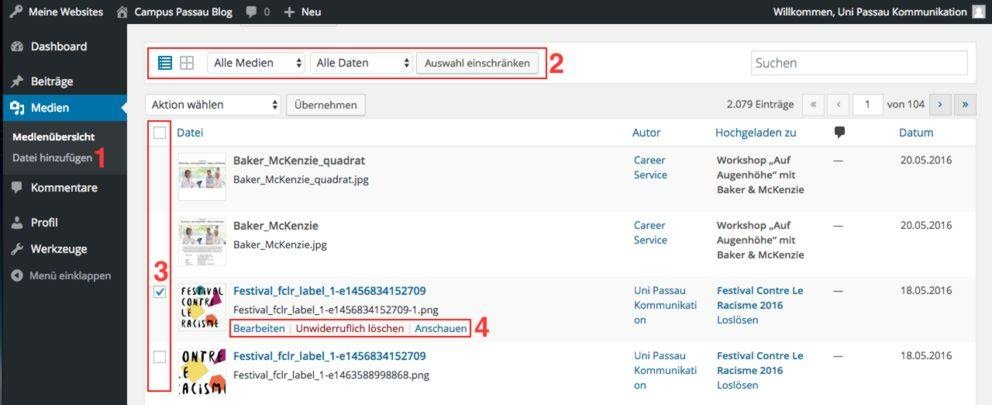This screenshot has height=405, width=992.
Task: Go to last page of entries
Action: click(x=965, y=105)
